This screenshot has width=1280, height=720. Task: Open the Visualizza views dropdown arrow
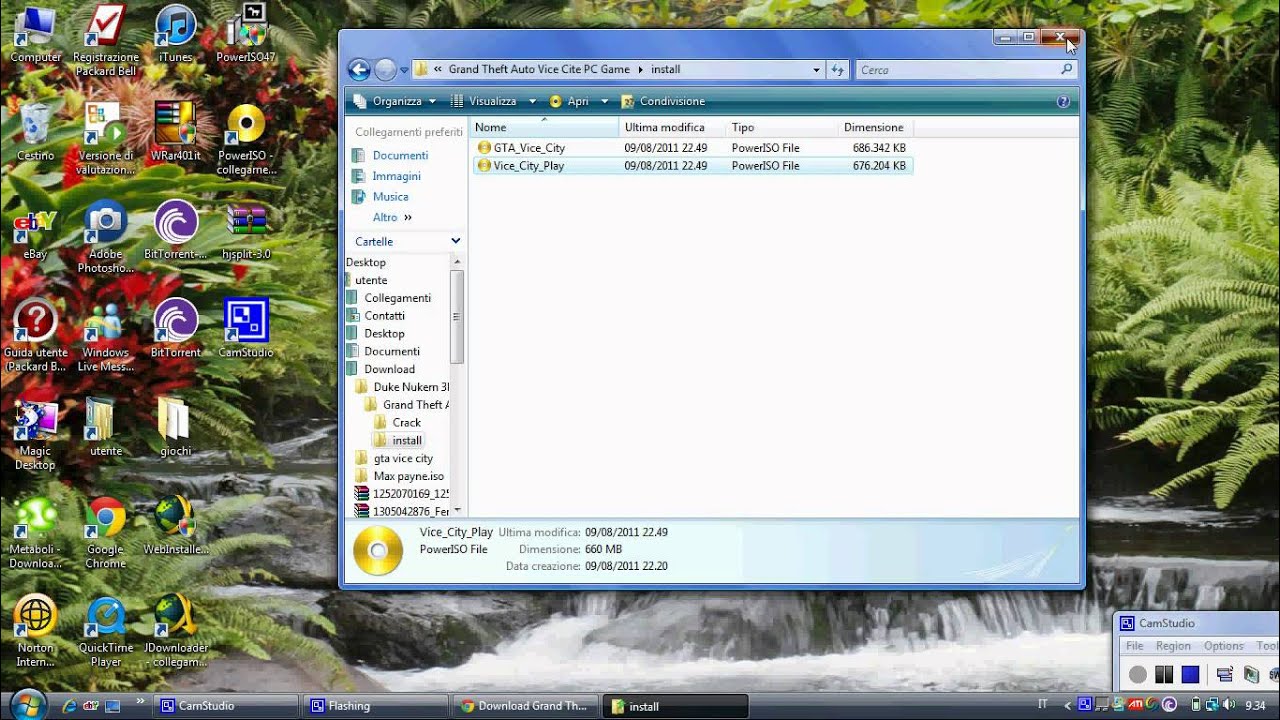[532, 101]
